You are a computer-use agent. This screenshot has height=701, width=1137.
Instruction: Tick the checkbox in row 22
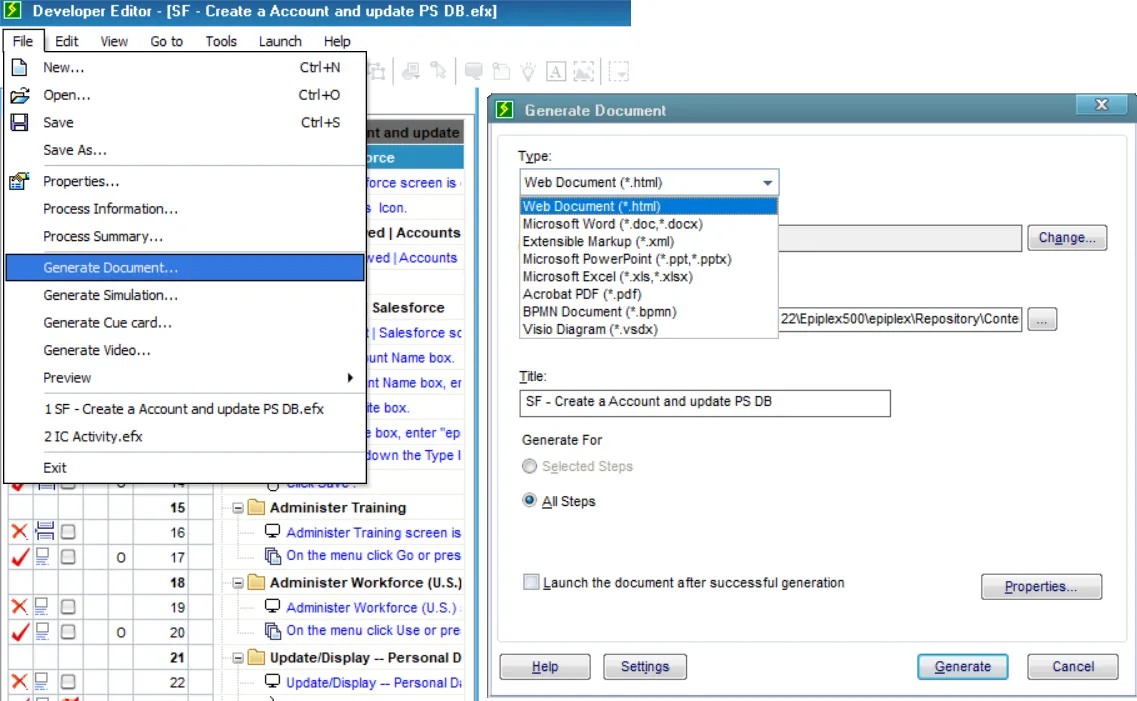pos(68,682)
